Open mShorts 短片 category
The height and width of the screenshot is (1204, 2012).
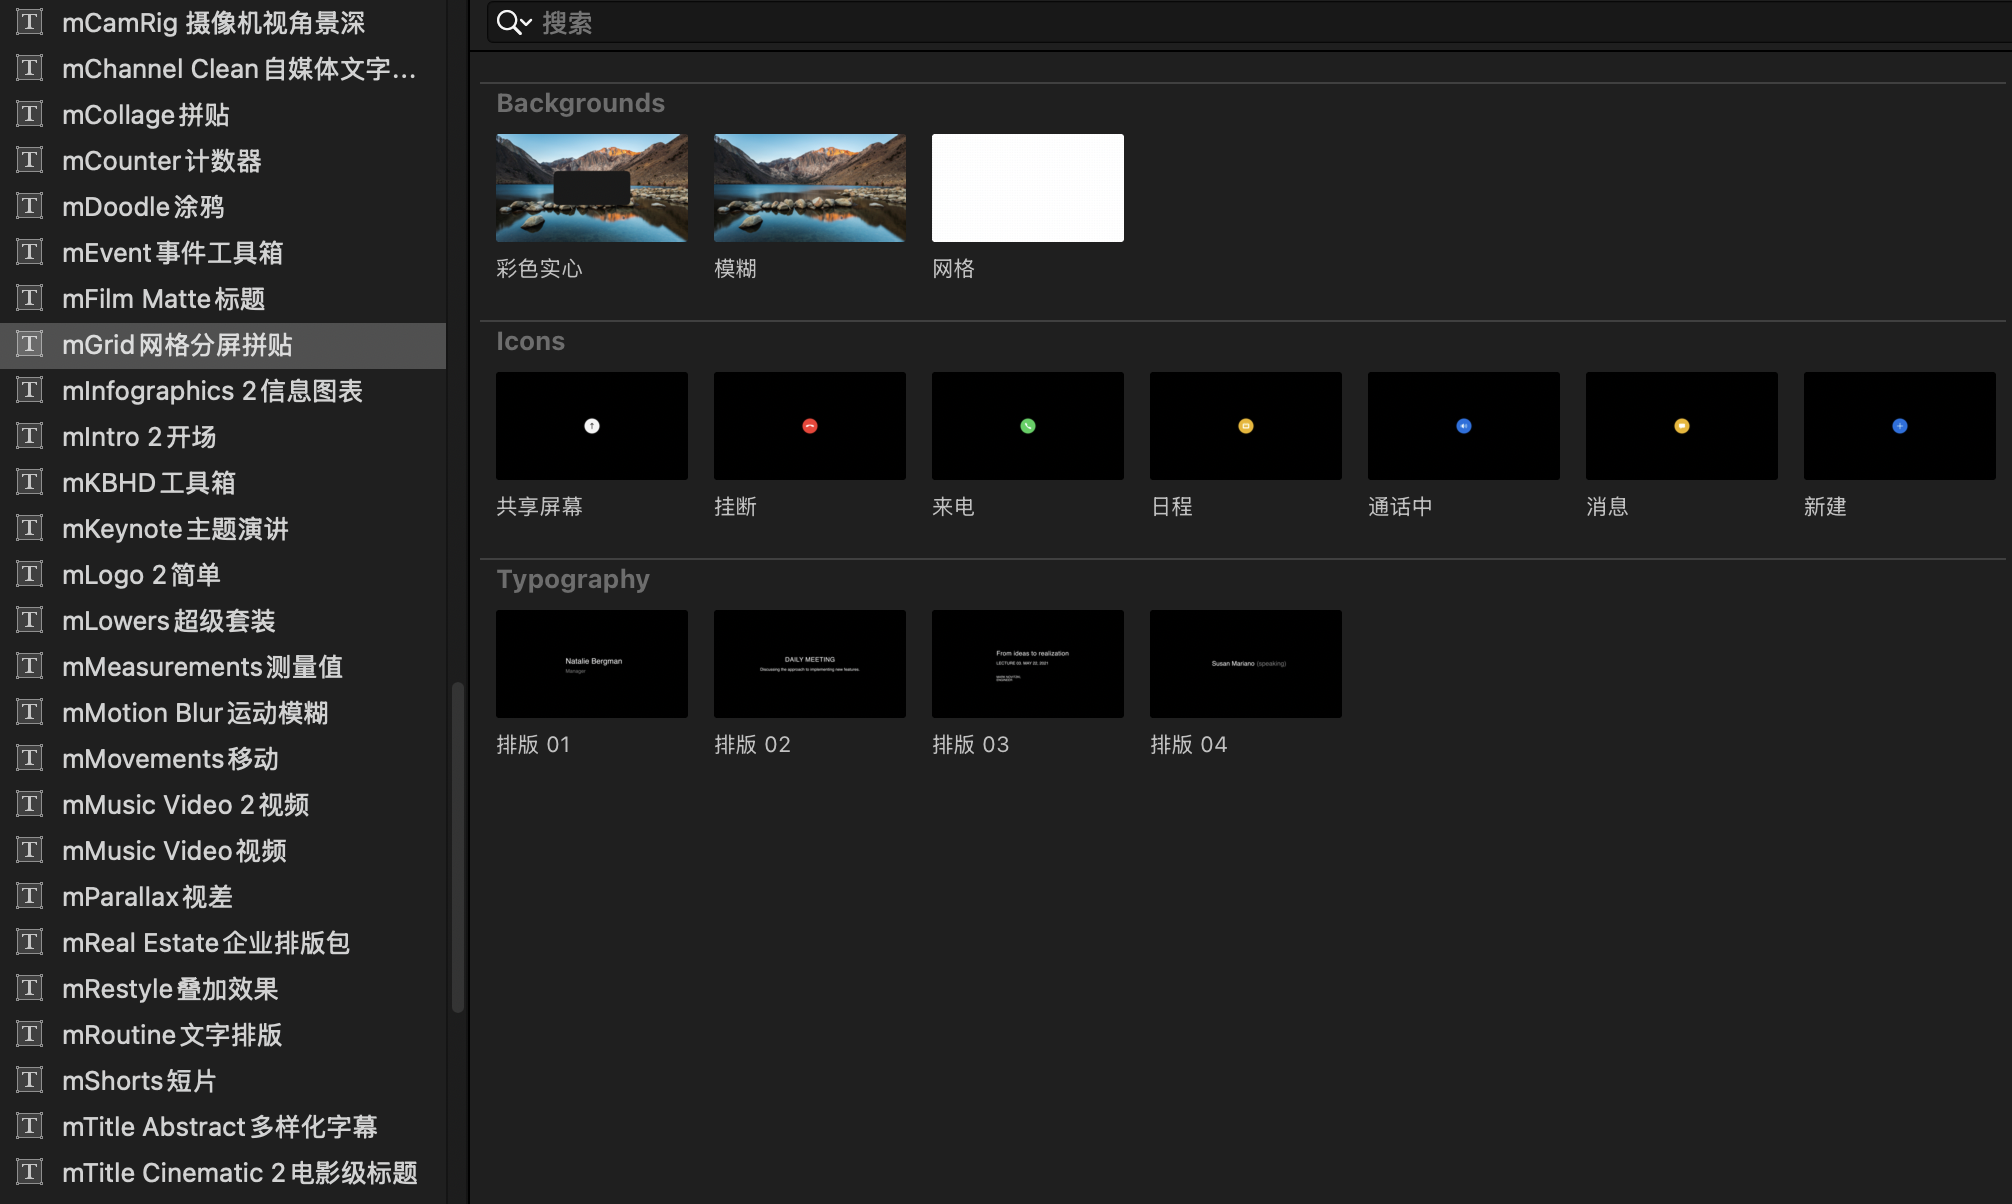pos(223,1080)
